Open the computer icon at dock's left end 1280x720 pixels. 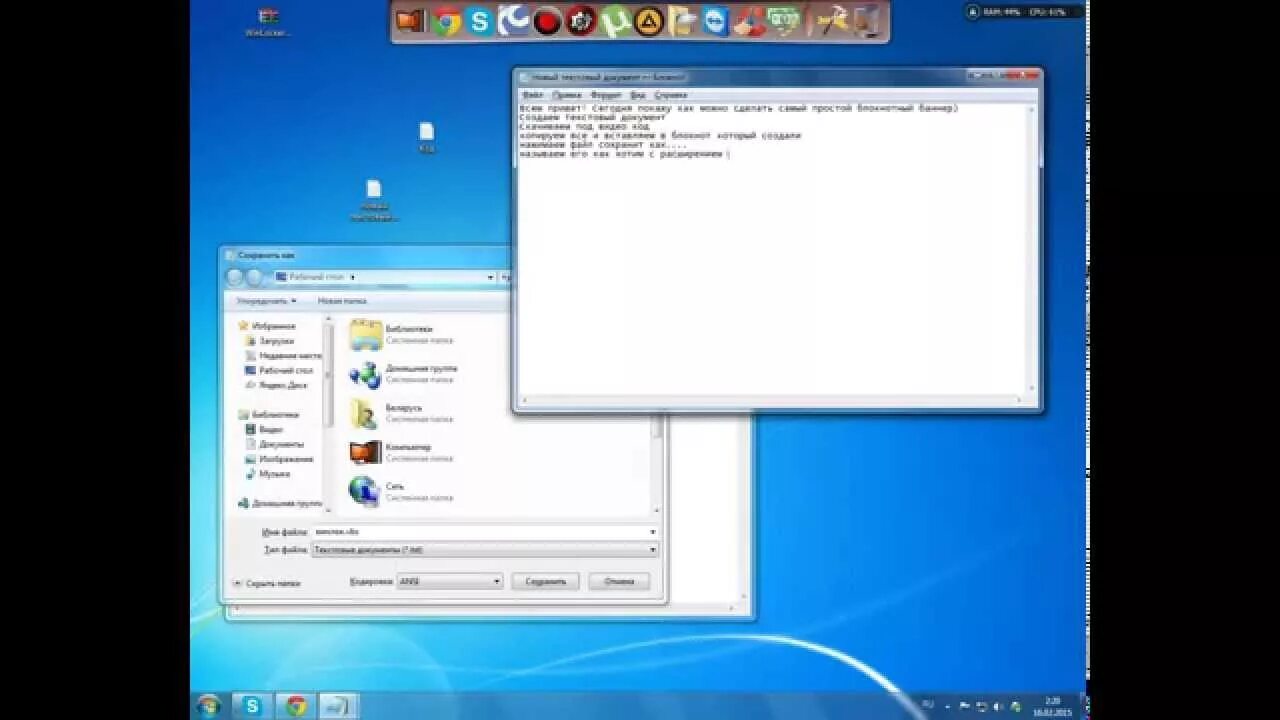coord(411,21)
